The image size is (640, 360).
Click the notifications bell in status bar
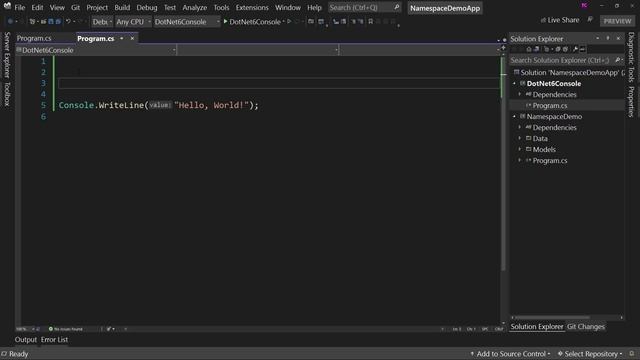tap(632, 353)
